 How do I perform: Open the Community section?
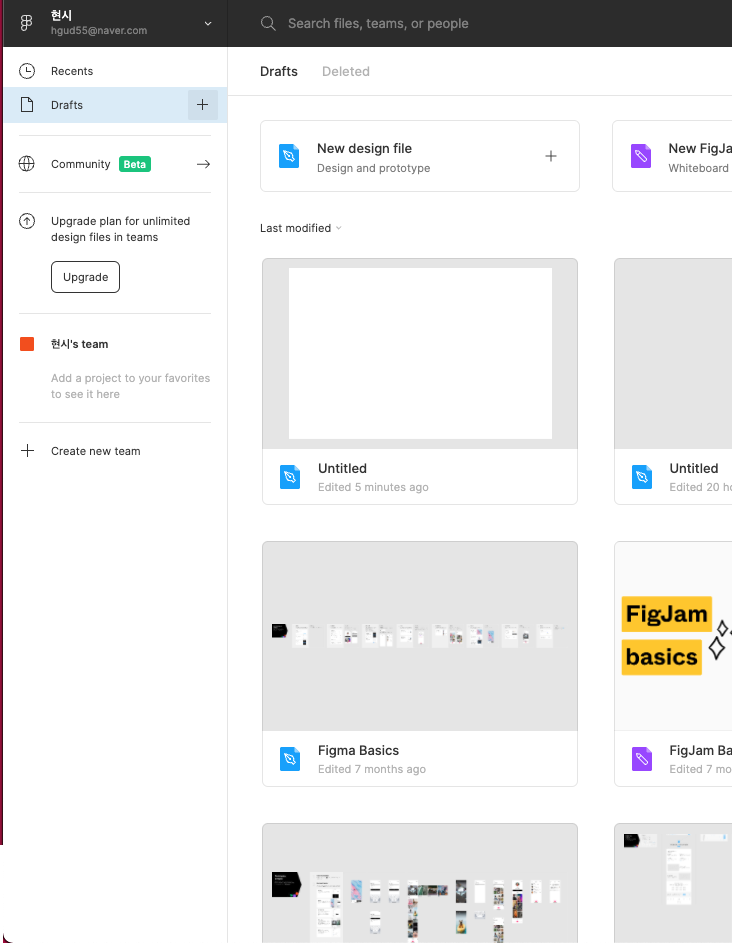115,164
